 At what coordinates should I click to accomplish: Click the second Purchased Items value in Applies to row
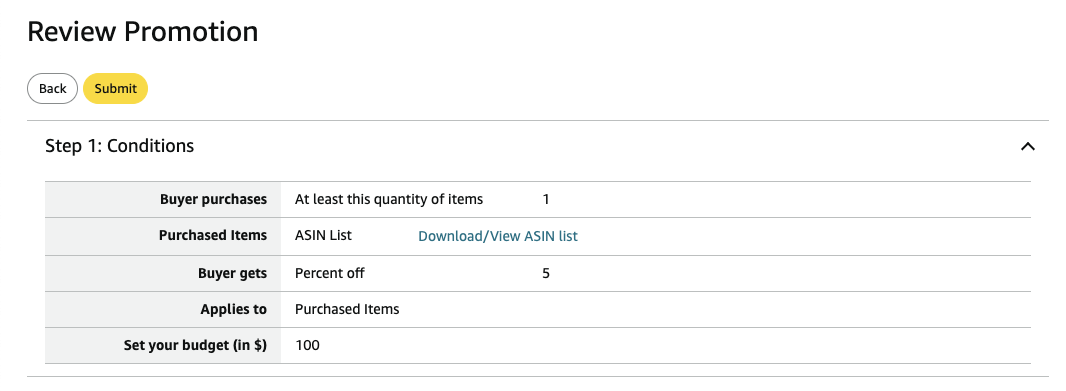[347, 309]
